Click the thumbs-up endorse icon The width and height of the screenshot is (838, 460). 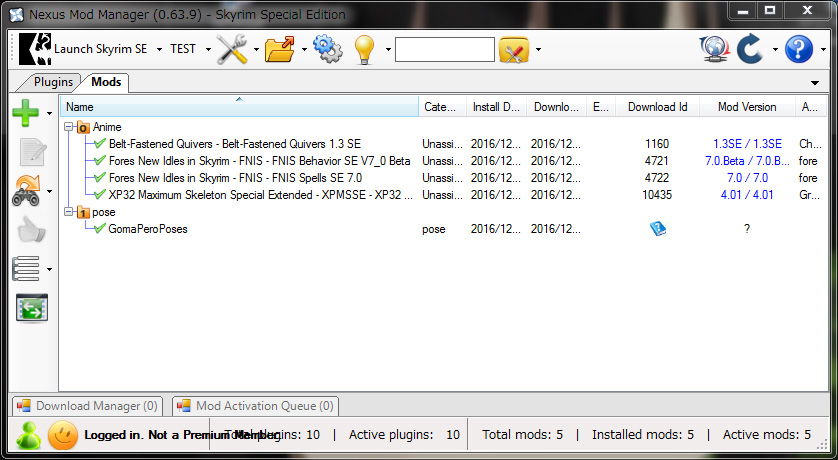click(31, 230)
